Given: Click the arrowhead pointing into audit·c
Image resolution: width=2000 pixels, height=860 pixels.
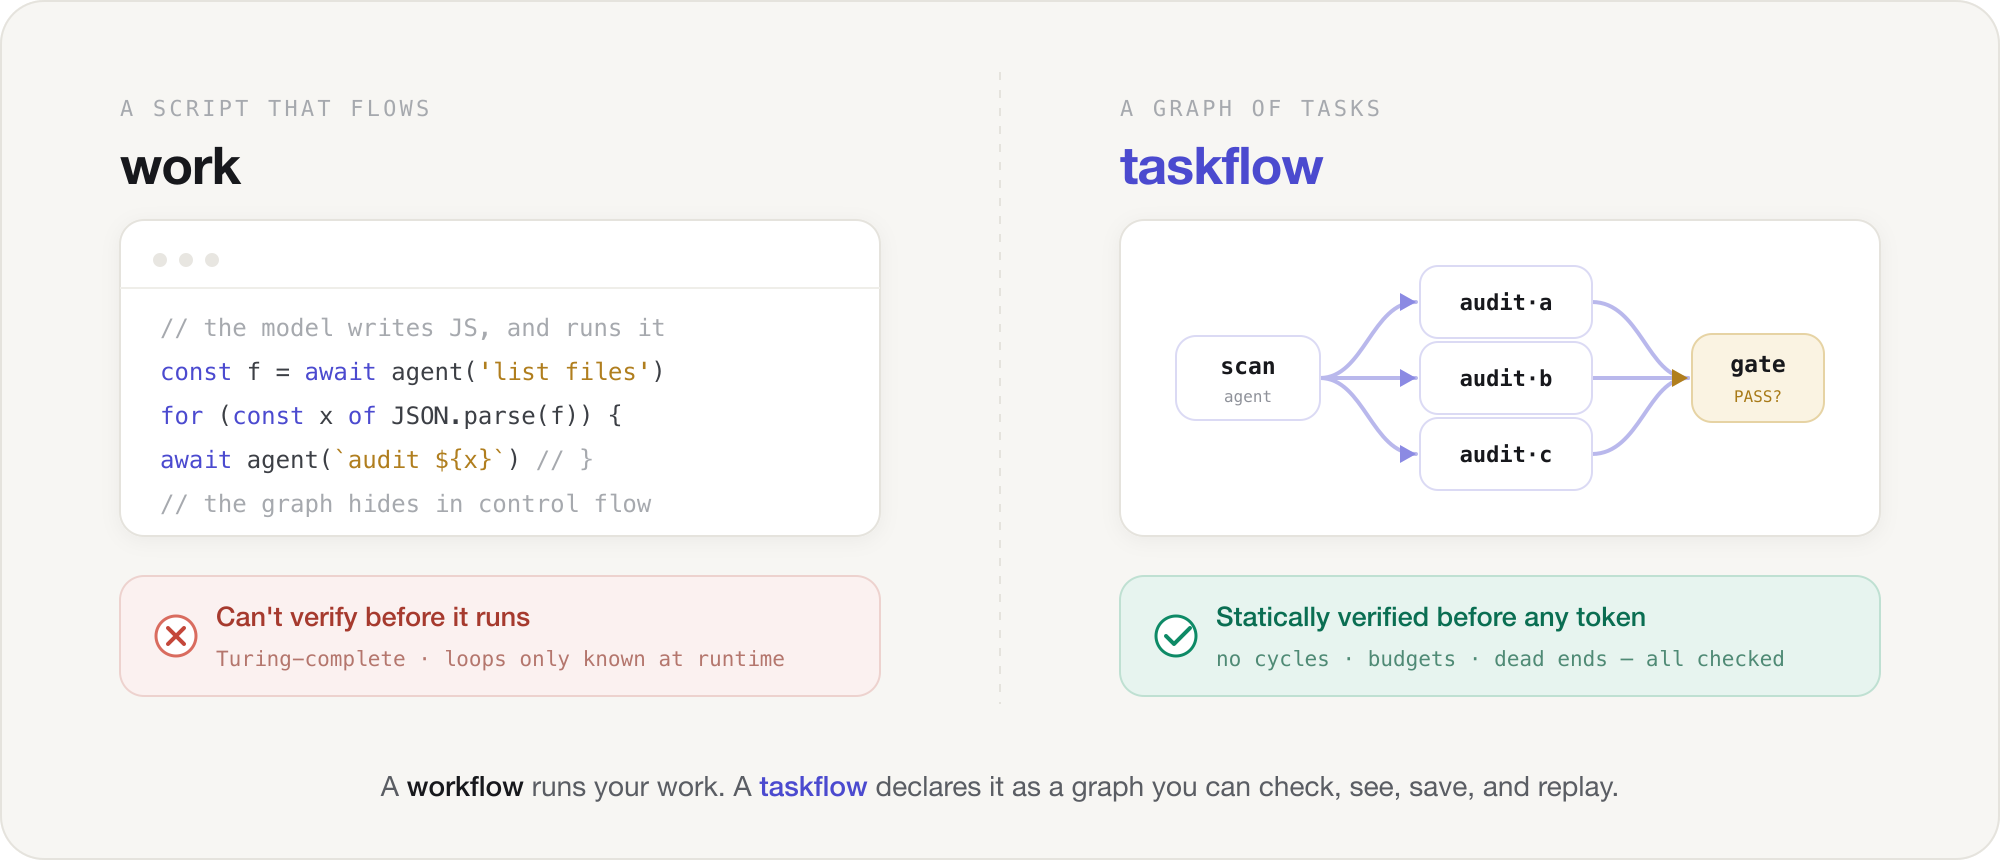Looking at the screenshot, I should click(1409, 454).
